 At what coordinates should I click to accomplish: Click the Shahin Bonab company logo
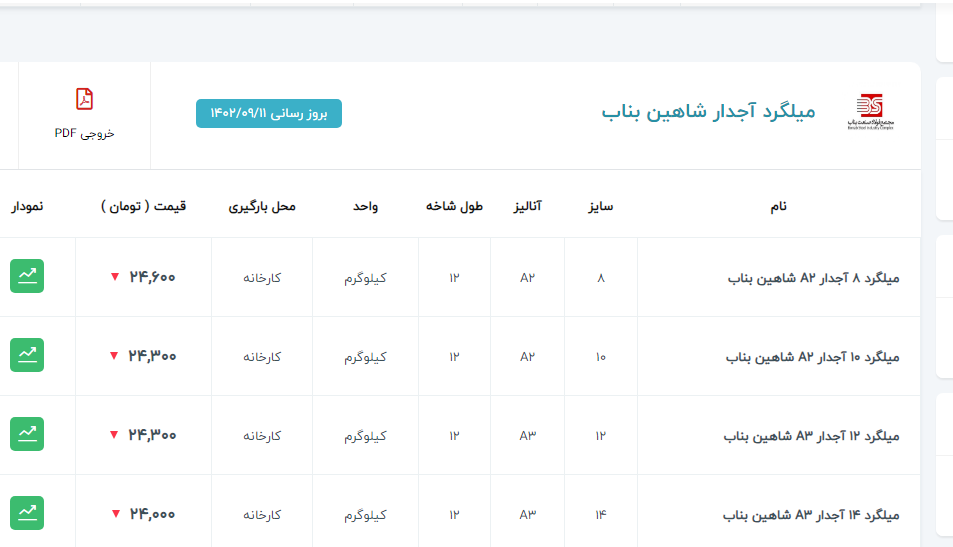click(x=869, y=111)
